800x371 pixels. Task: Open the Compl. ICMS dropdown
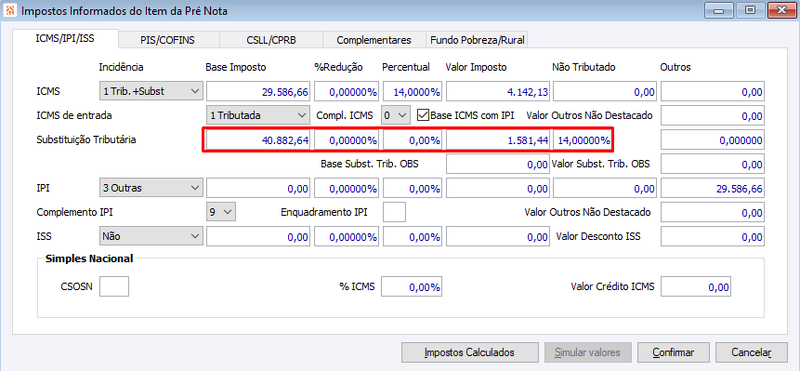[396, 115]
